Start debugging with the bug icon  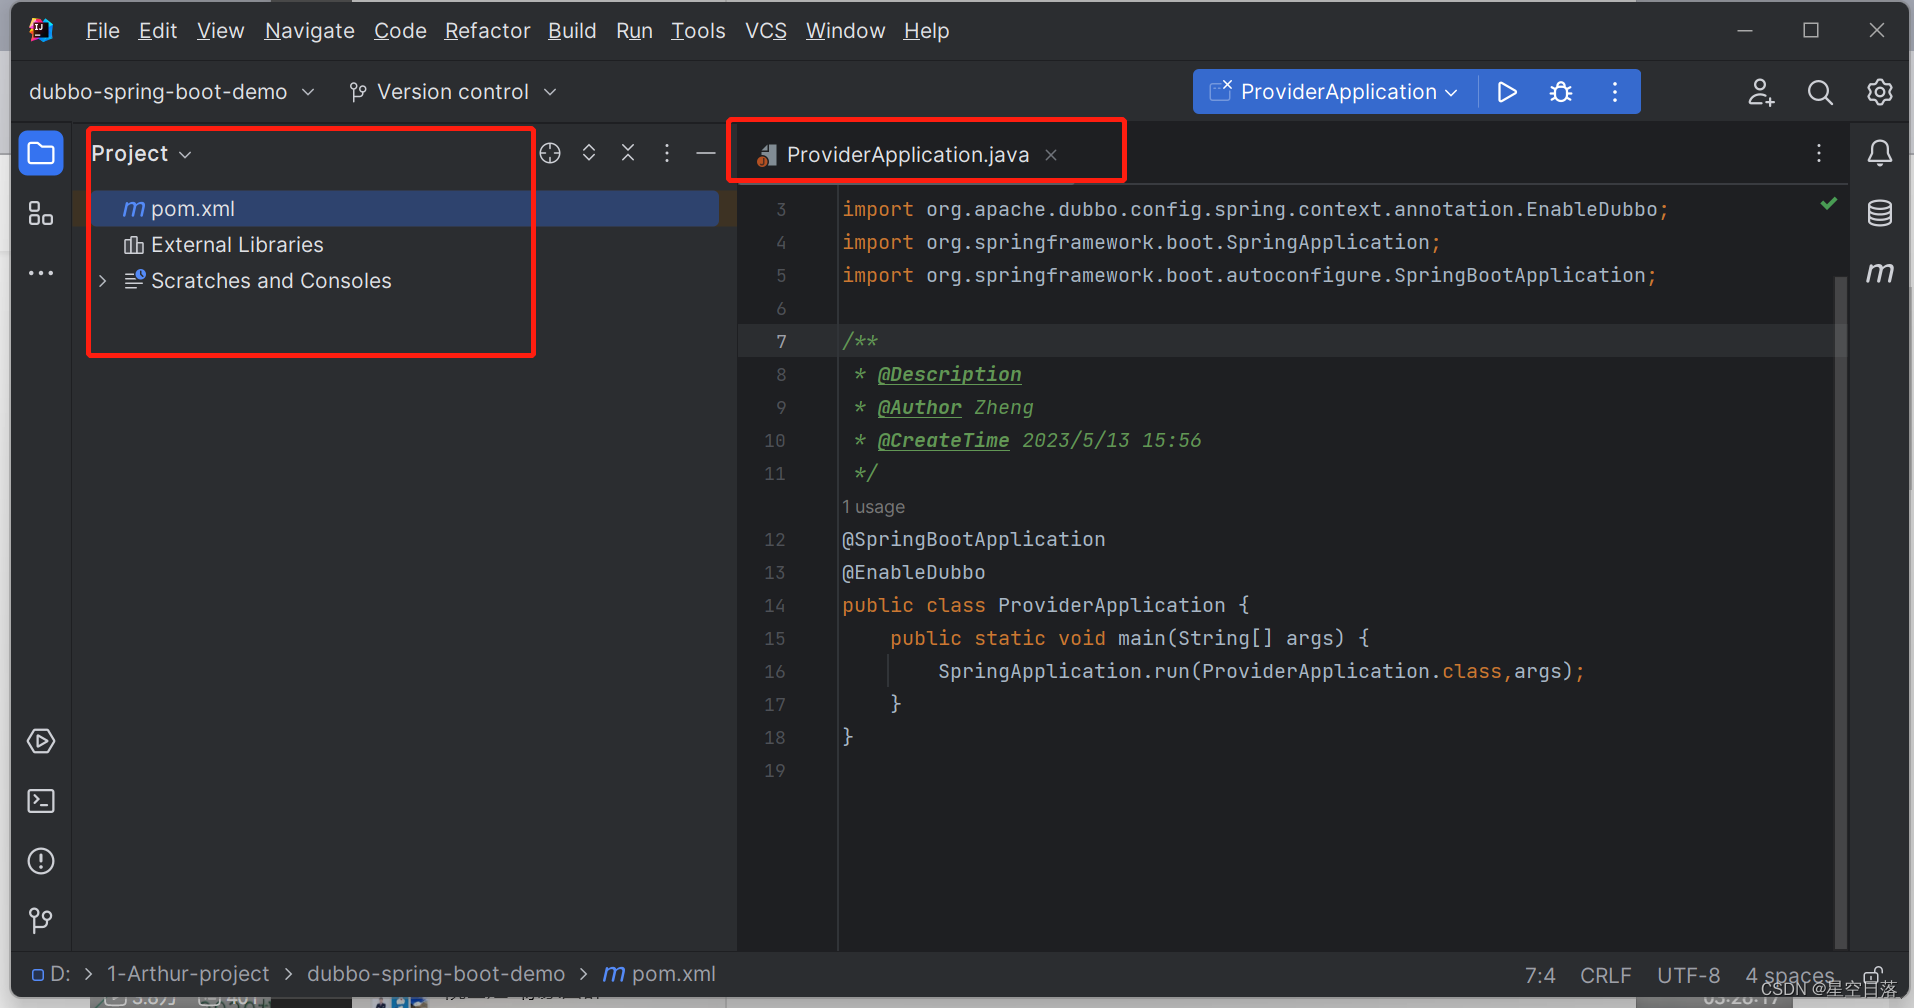click(x=1561, y=91)
